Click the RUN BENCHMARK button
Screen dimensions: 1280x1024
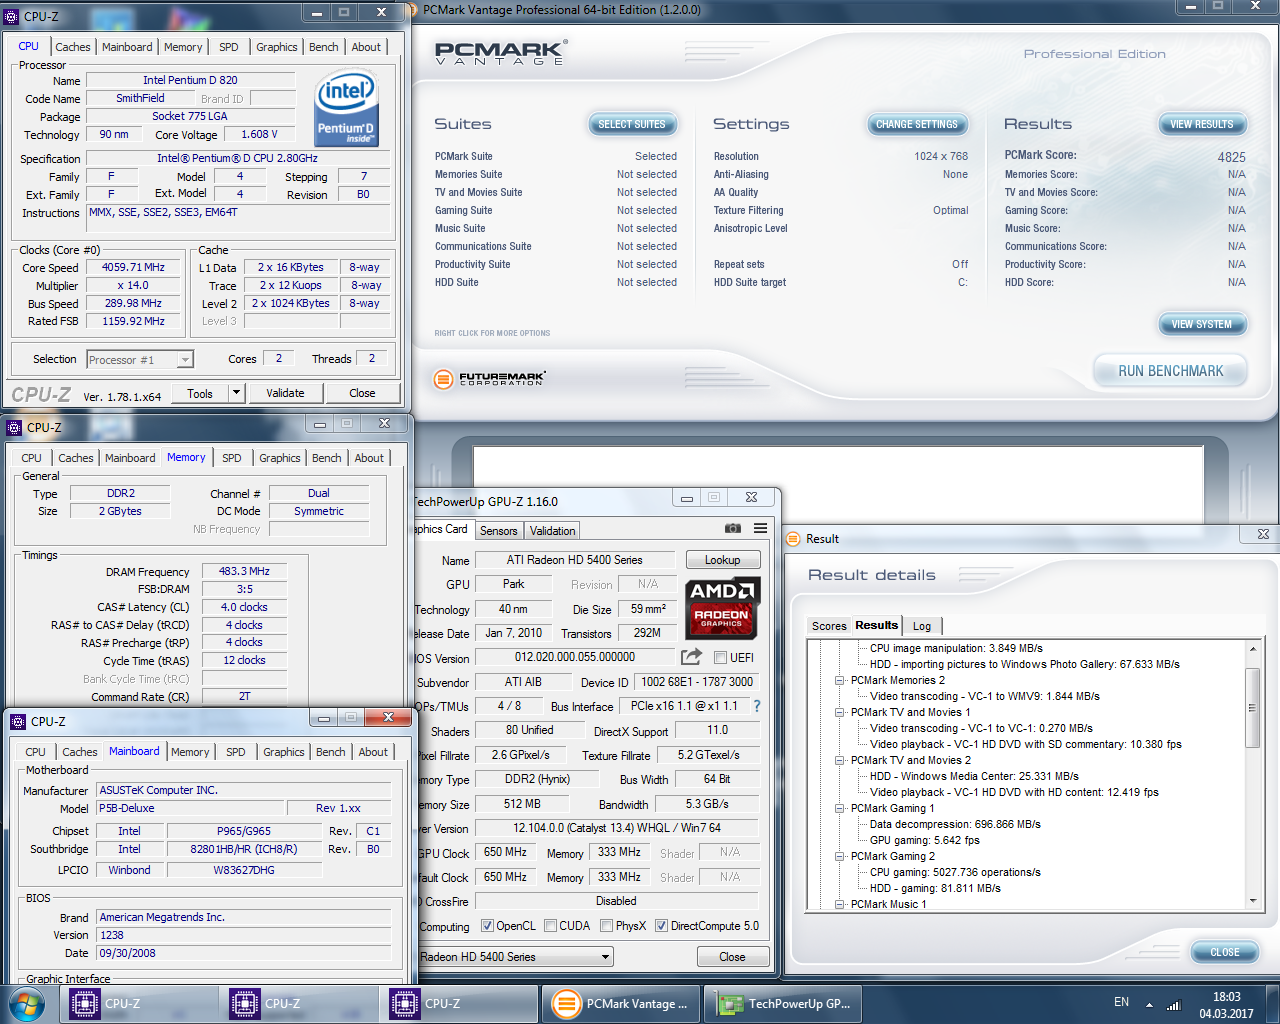(1170, 371)
